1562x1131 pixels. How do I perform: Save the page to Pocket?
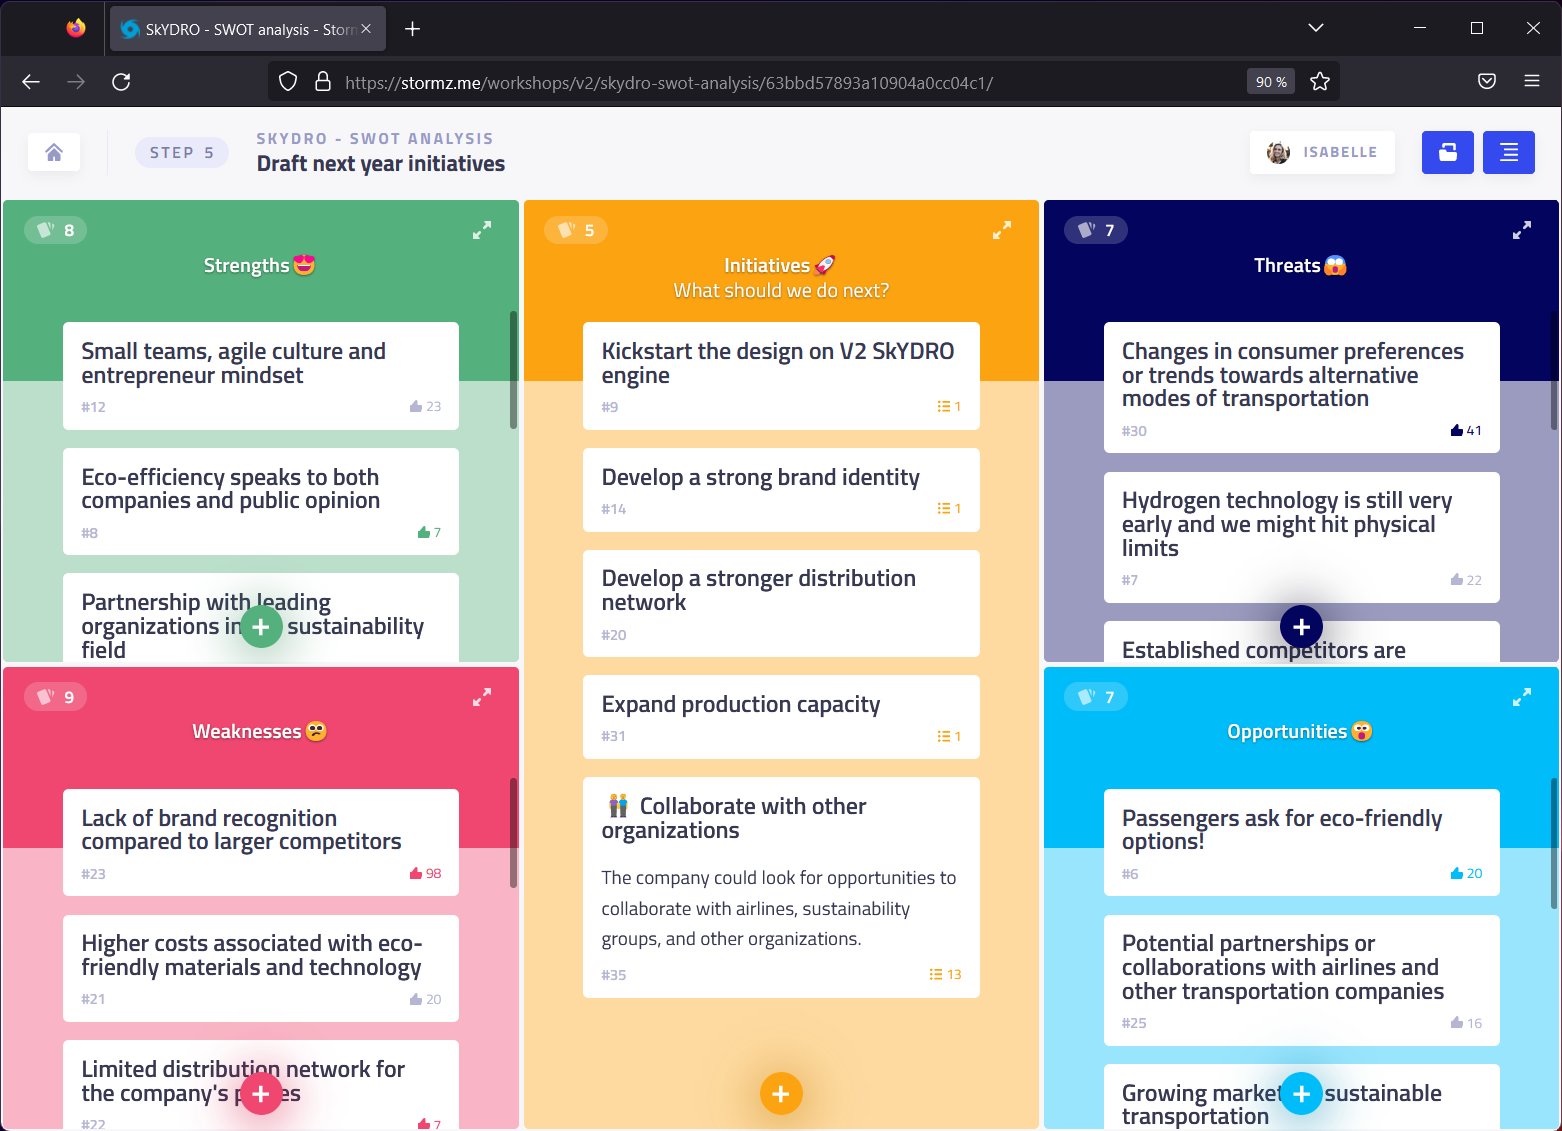1487,82
